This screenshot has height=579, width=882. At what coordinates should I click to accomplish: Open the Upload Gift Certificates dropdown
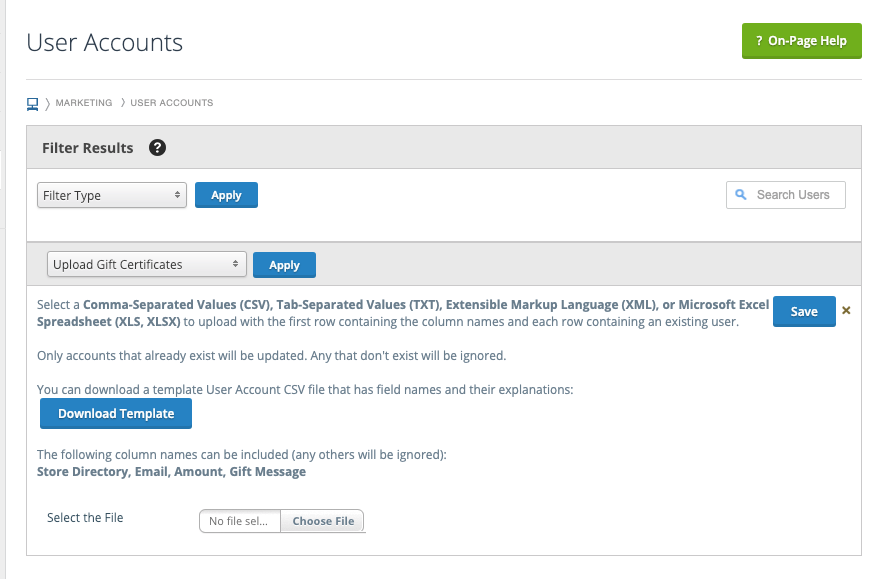147,265
